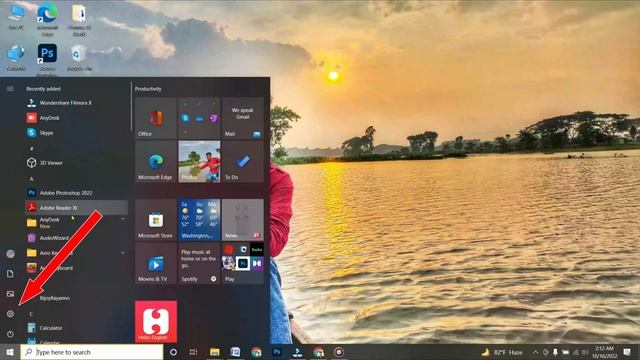
Task: Click the user account avatar in Start menu
Action: pos(11,254)
